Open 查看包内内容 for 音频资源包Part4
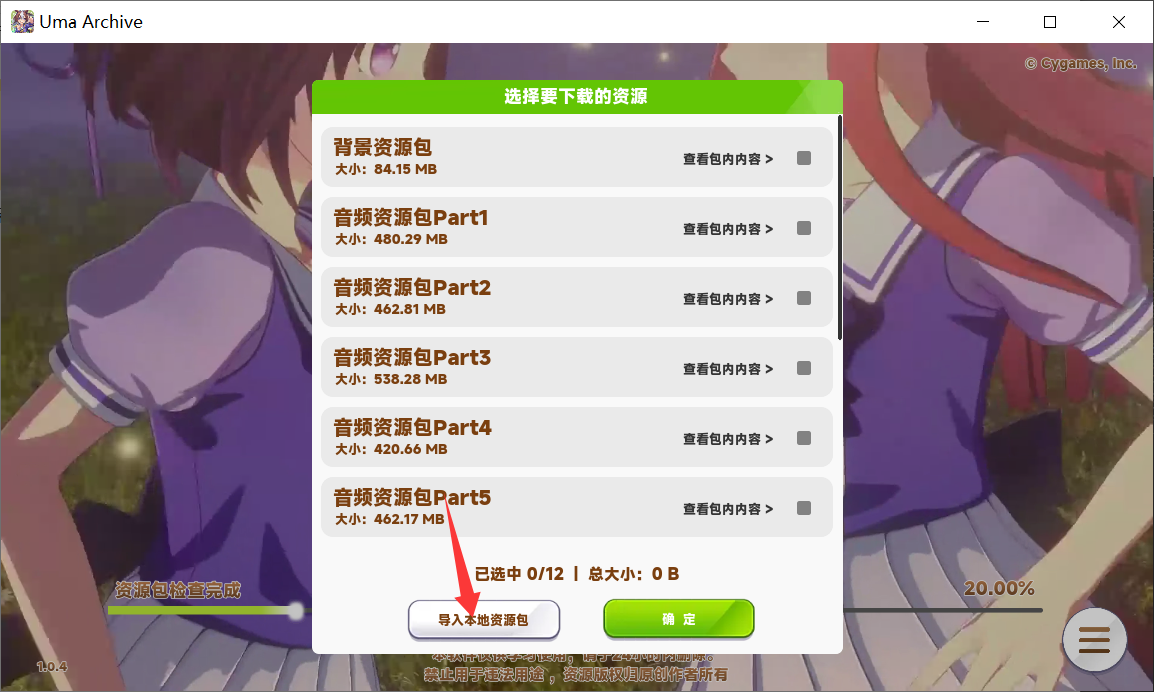The image size is (1154, 692). (728, 439)
